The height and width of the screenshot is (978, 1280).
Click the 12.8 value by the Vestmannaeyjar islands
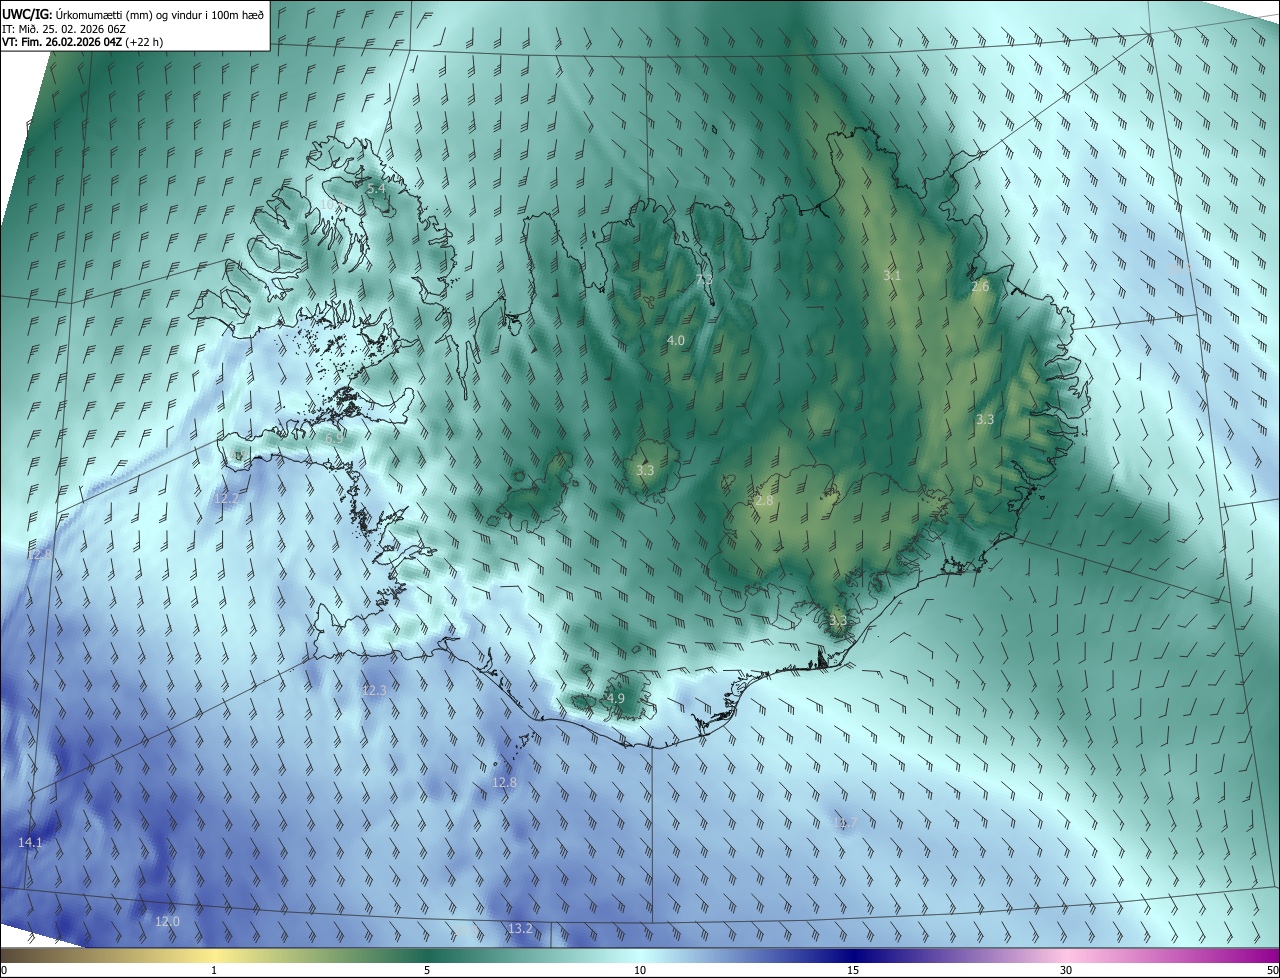[x=505, y=783]
